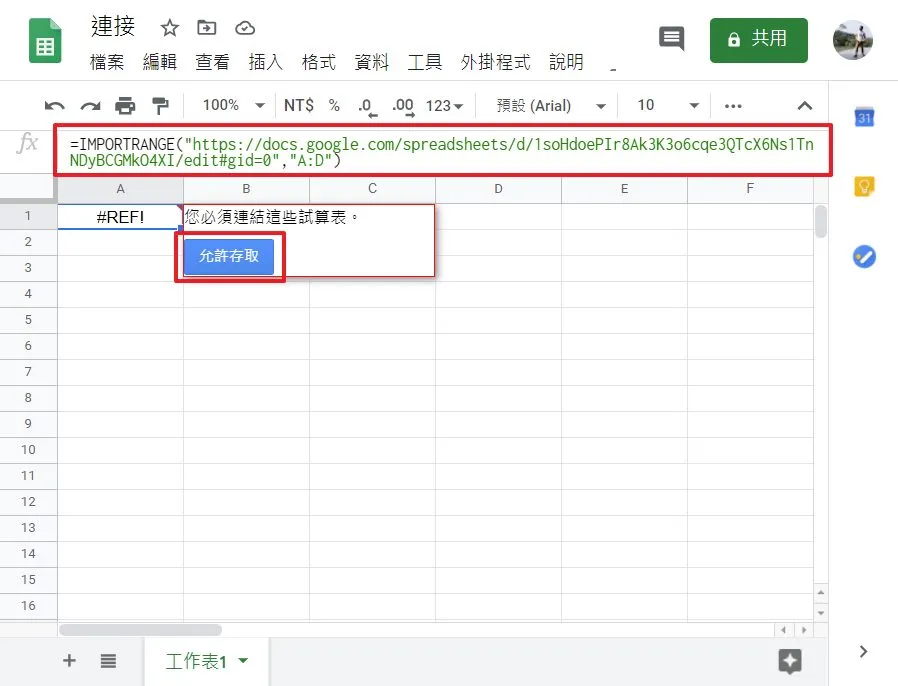Open the Google Sheets home icon
Viewport: 898px width, 686px height.
pyautogui.click(x=45, y=41)
